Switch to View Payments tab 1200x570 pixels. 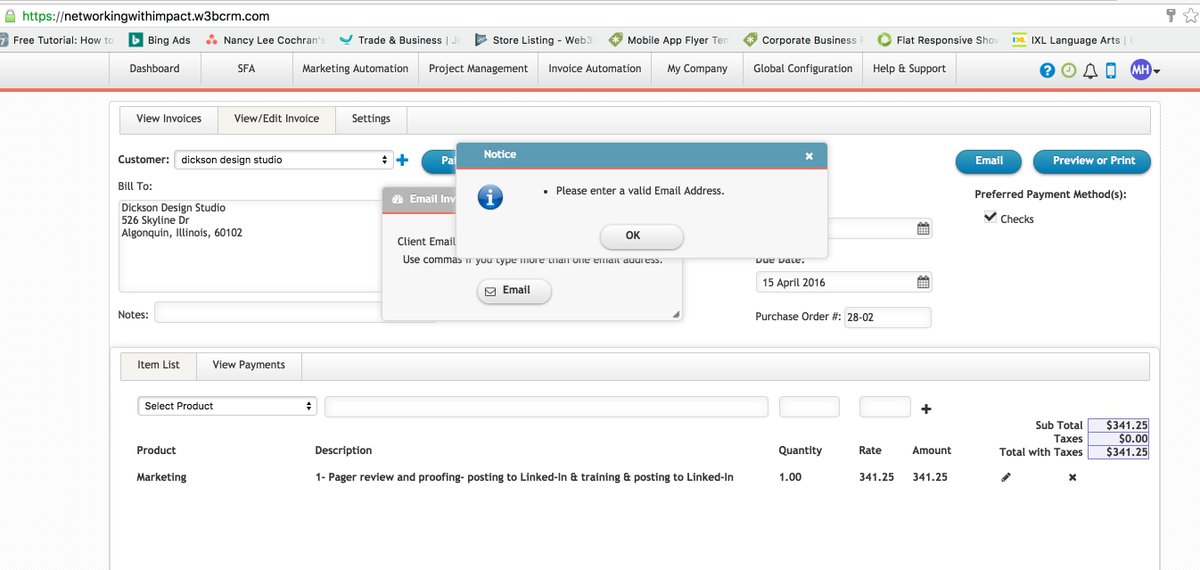coord(249,365)
